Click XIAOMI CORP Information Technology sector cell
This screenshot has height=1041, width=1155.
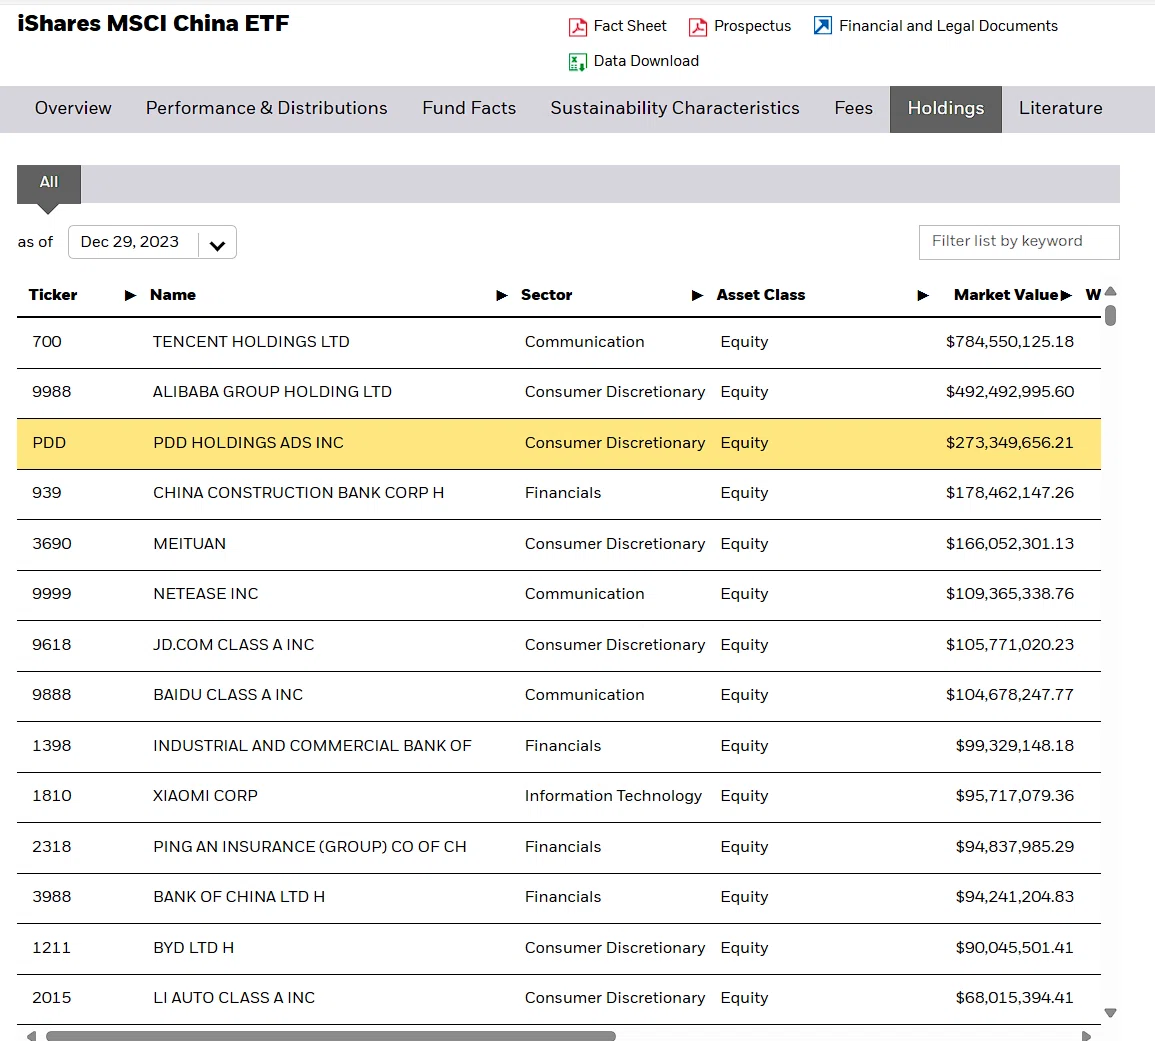click(614, 796)
